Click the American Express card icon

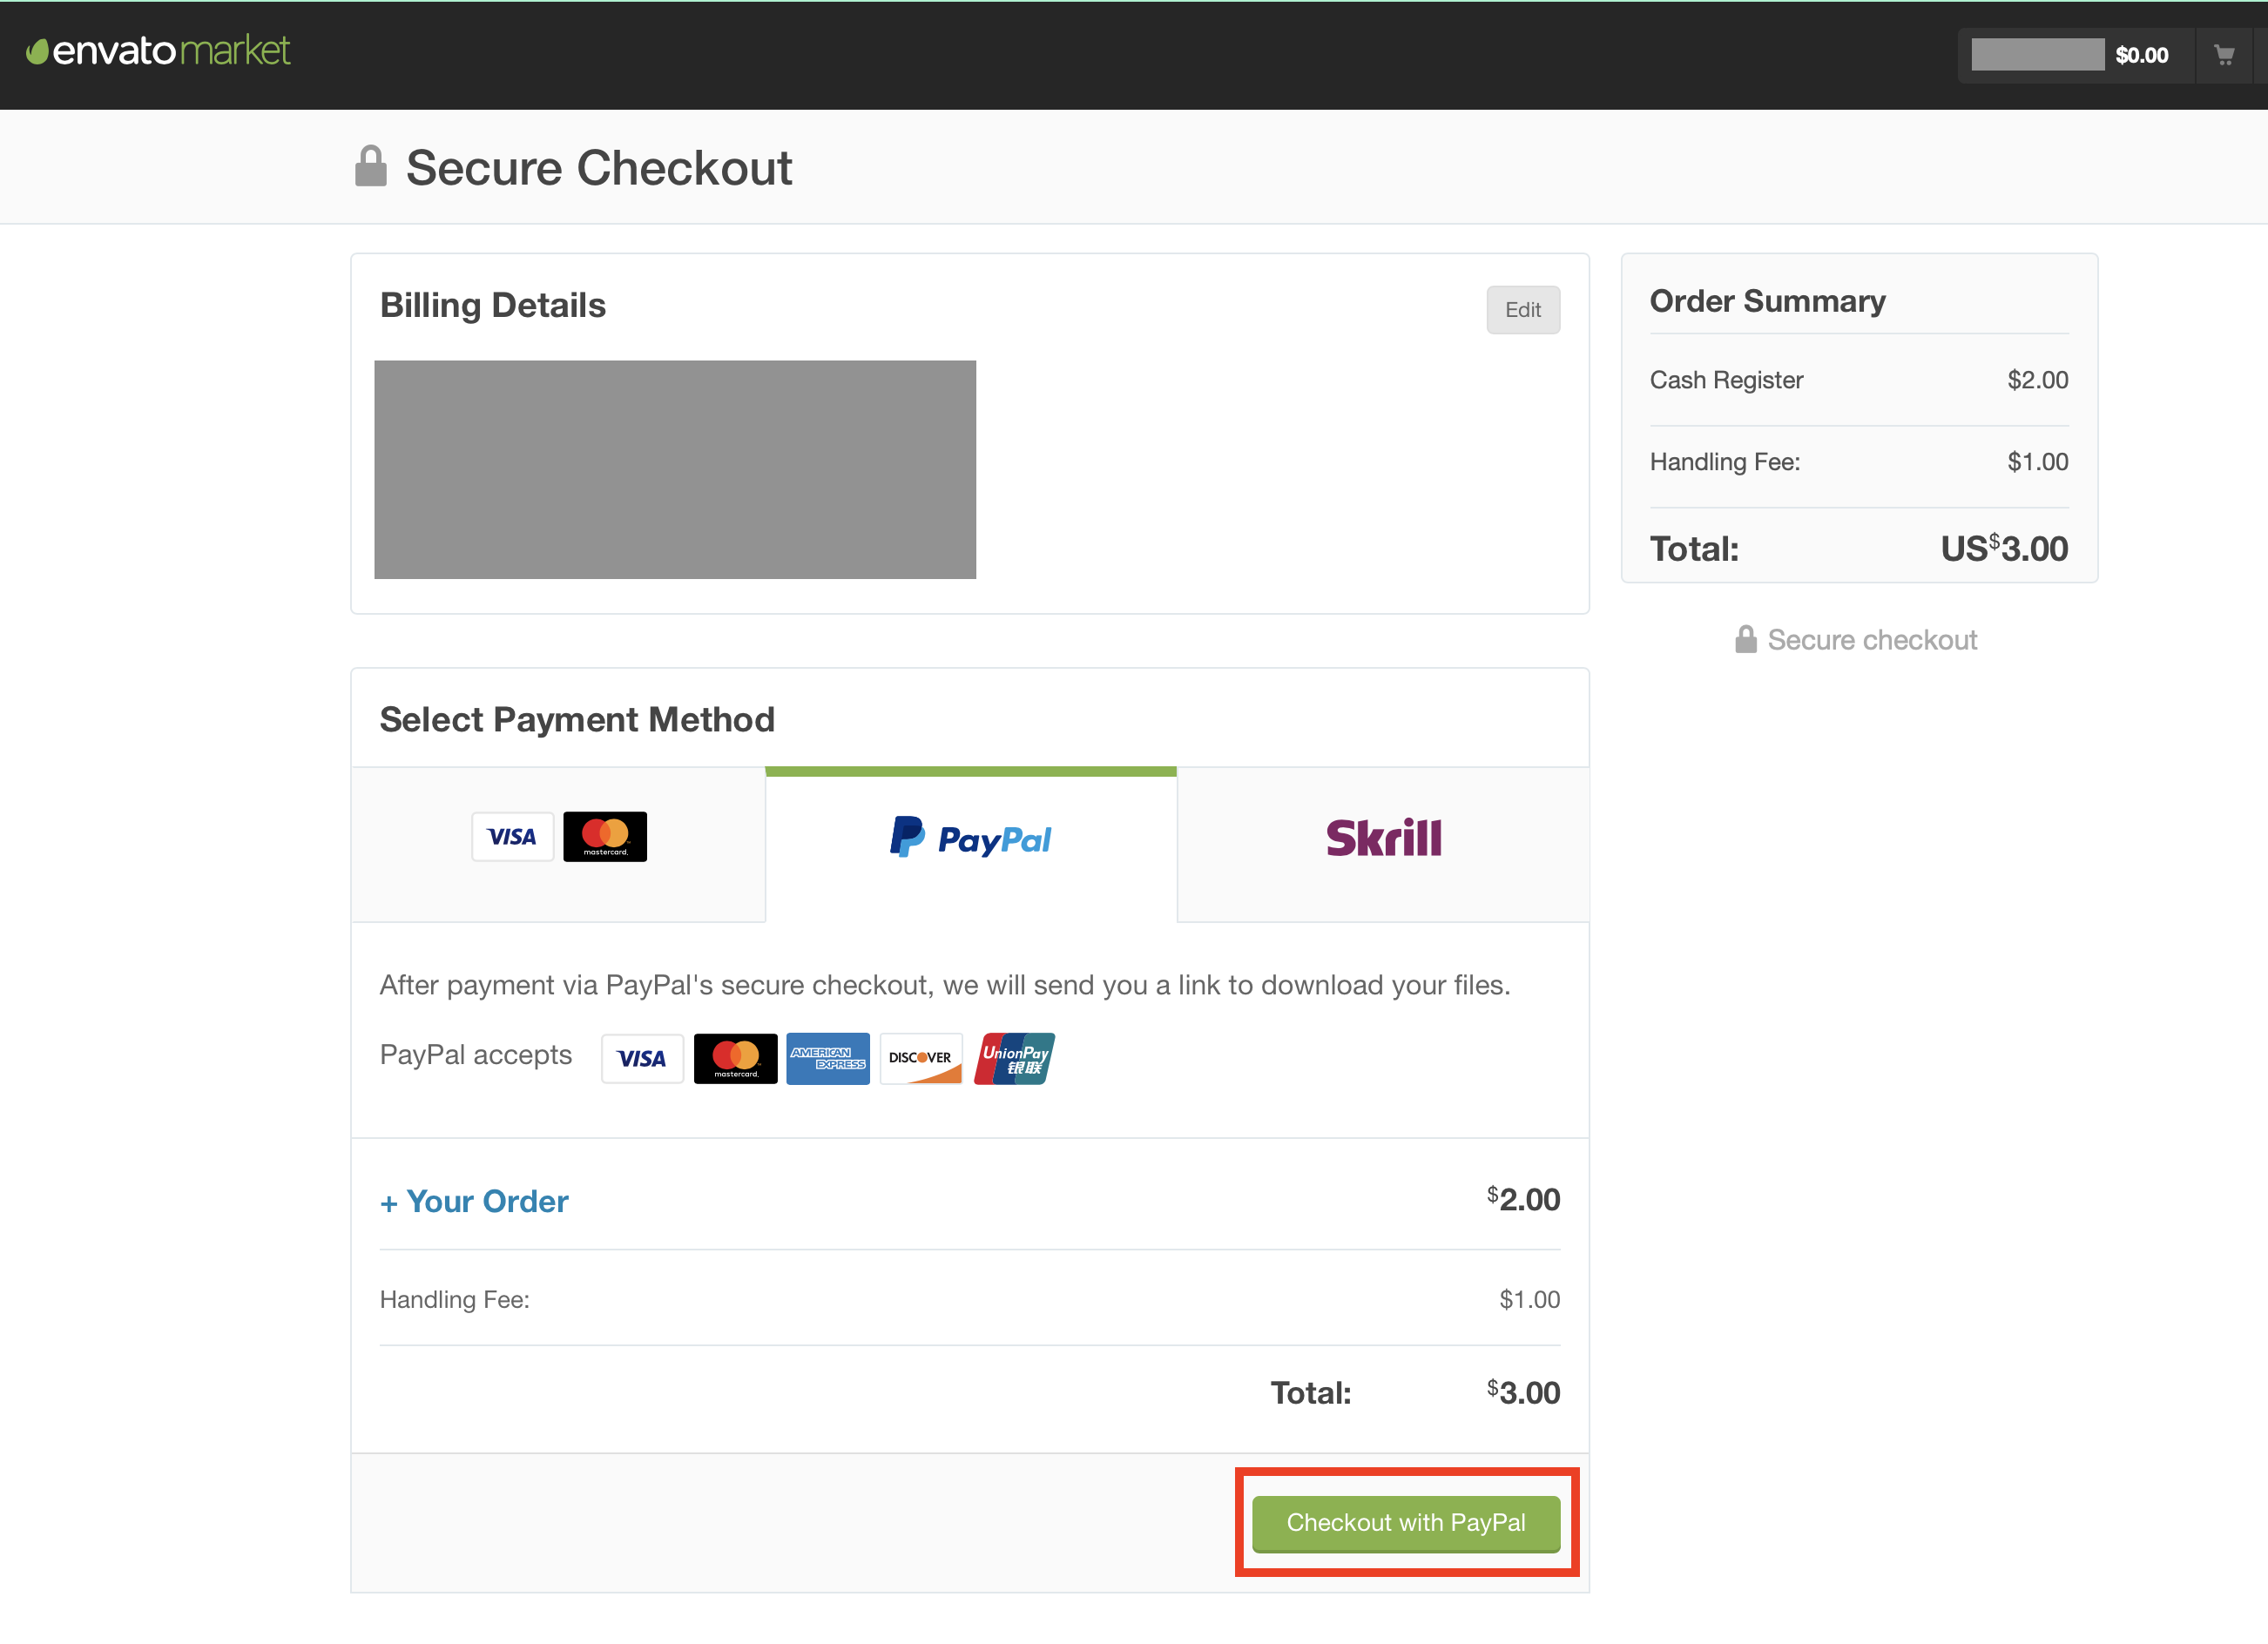click(827, 1058)
